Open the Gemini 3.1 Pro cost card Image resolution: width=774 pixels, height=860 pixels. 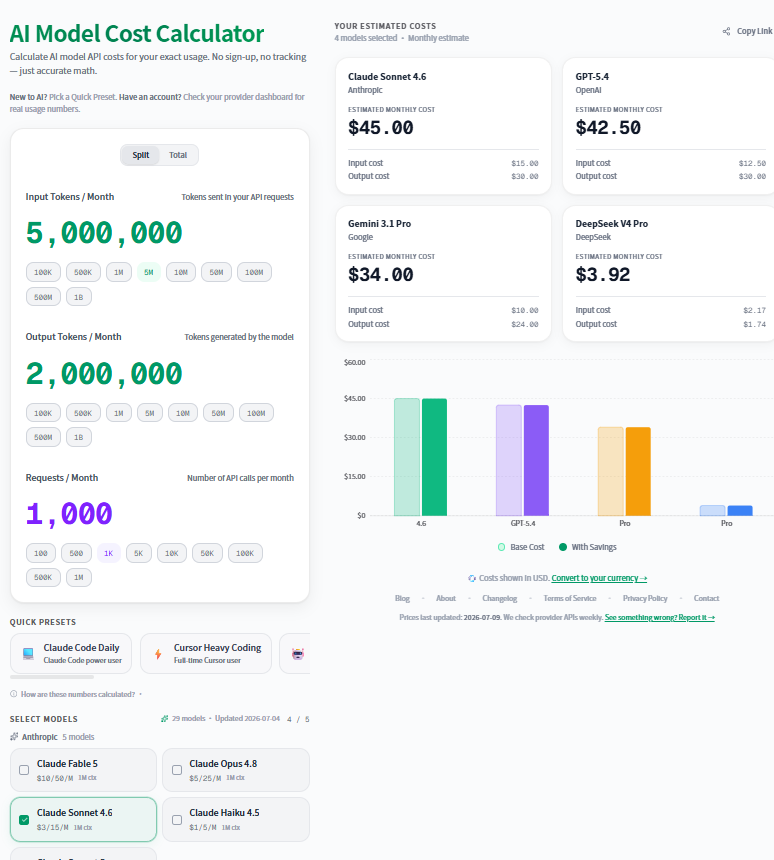tap(443, 274)
